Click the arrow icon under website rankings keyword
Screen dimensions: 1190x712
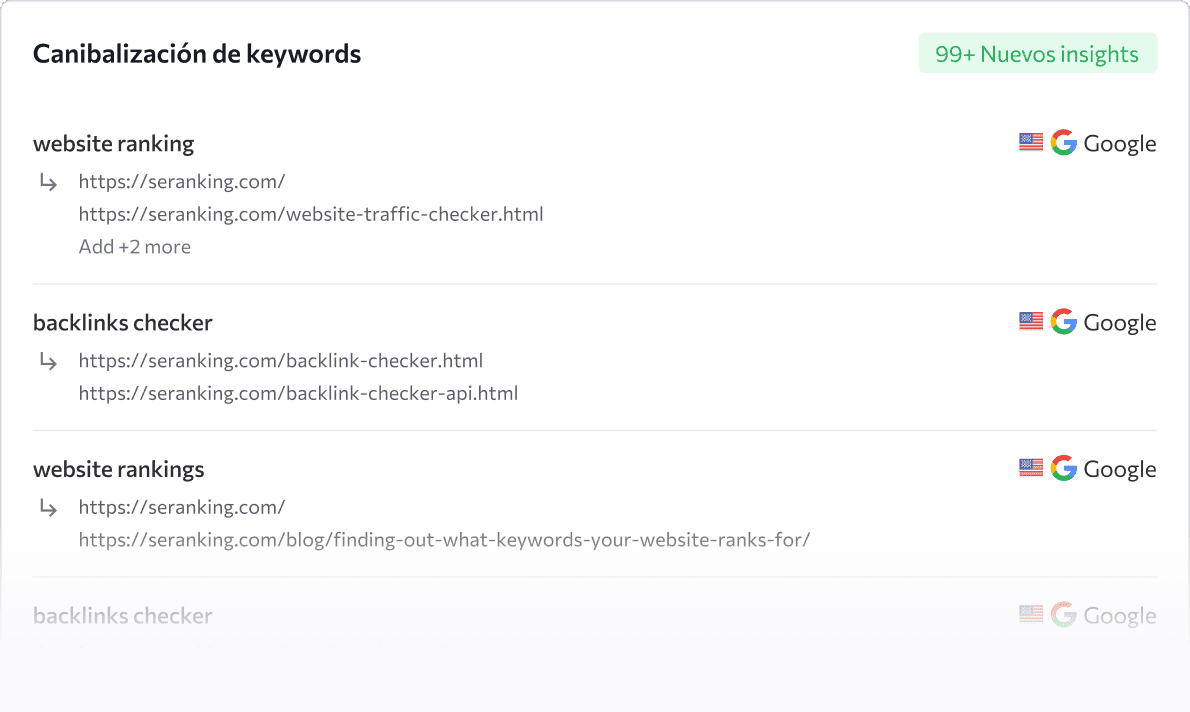[x=49, y=508]
